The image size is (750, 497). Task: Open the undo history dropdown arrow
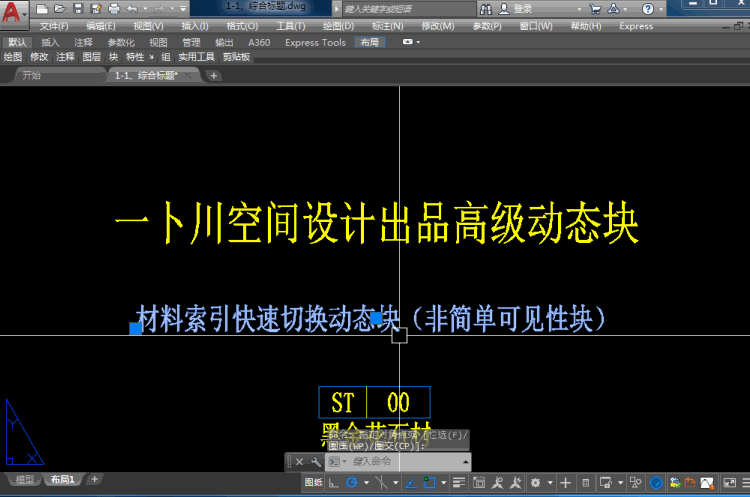click(145, 9)
